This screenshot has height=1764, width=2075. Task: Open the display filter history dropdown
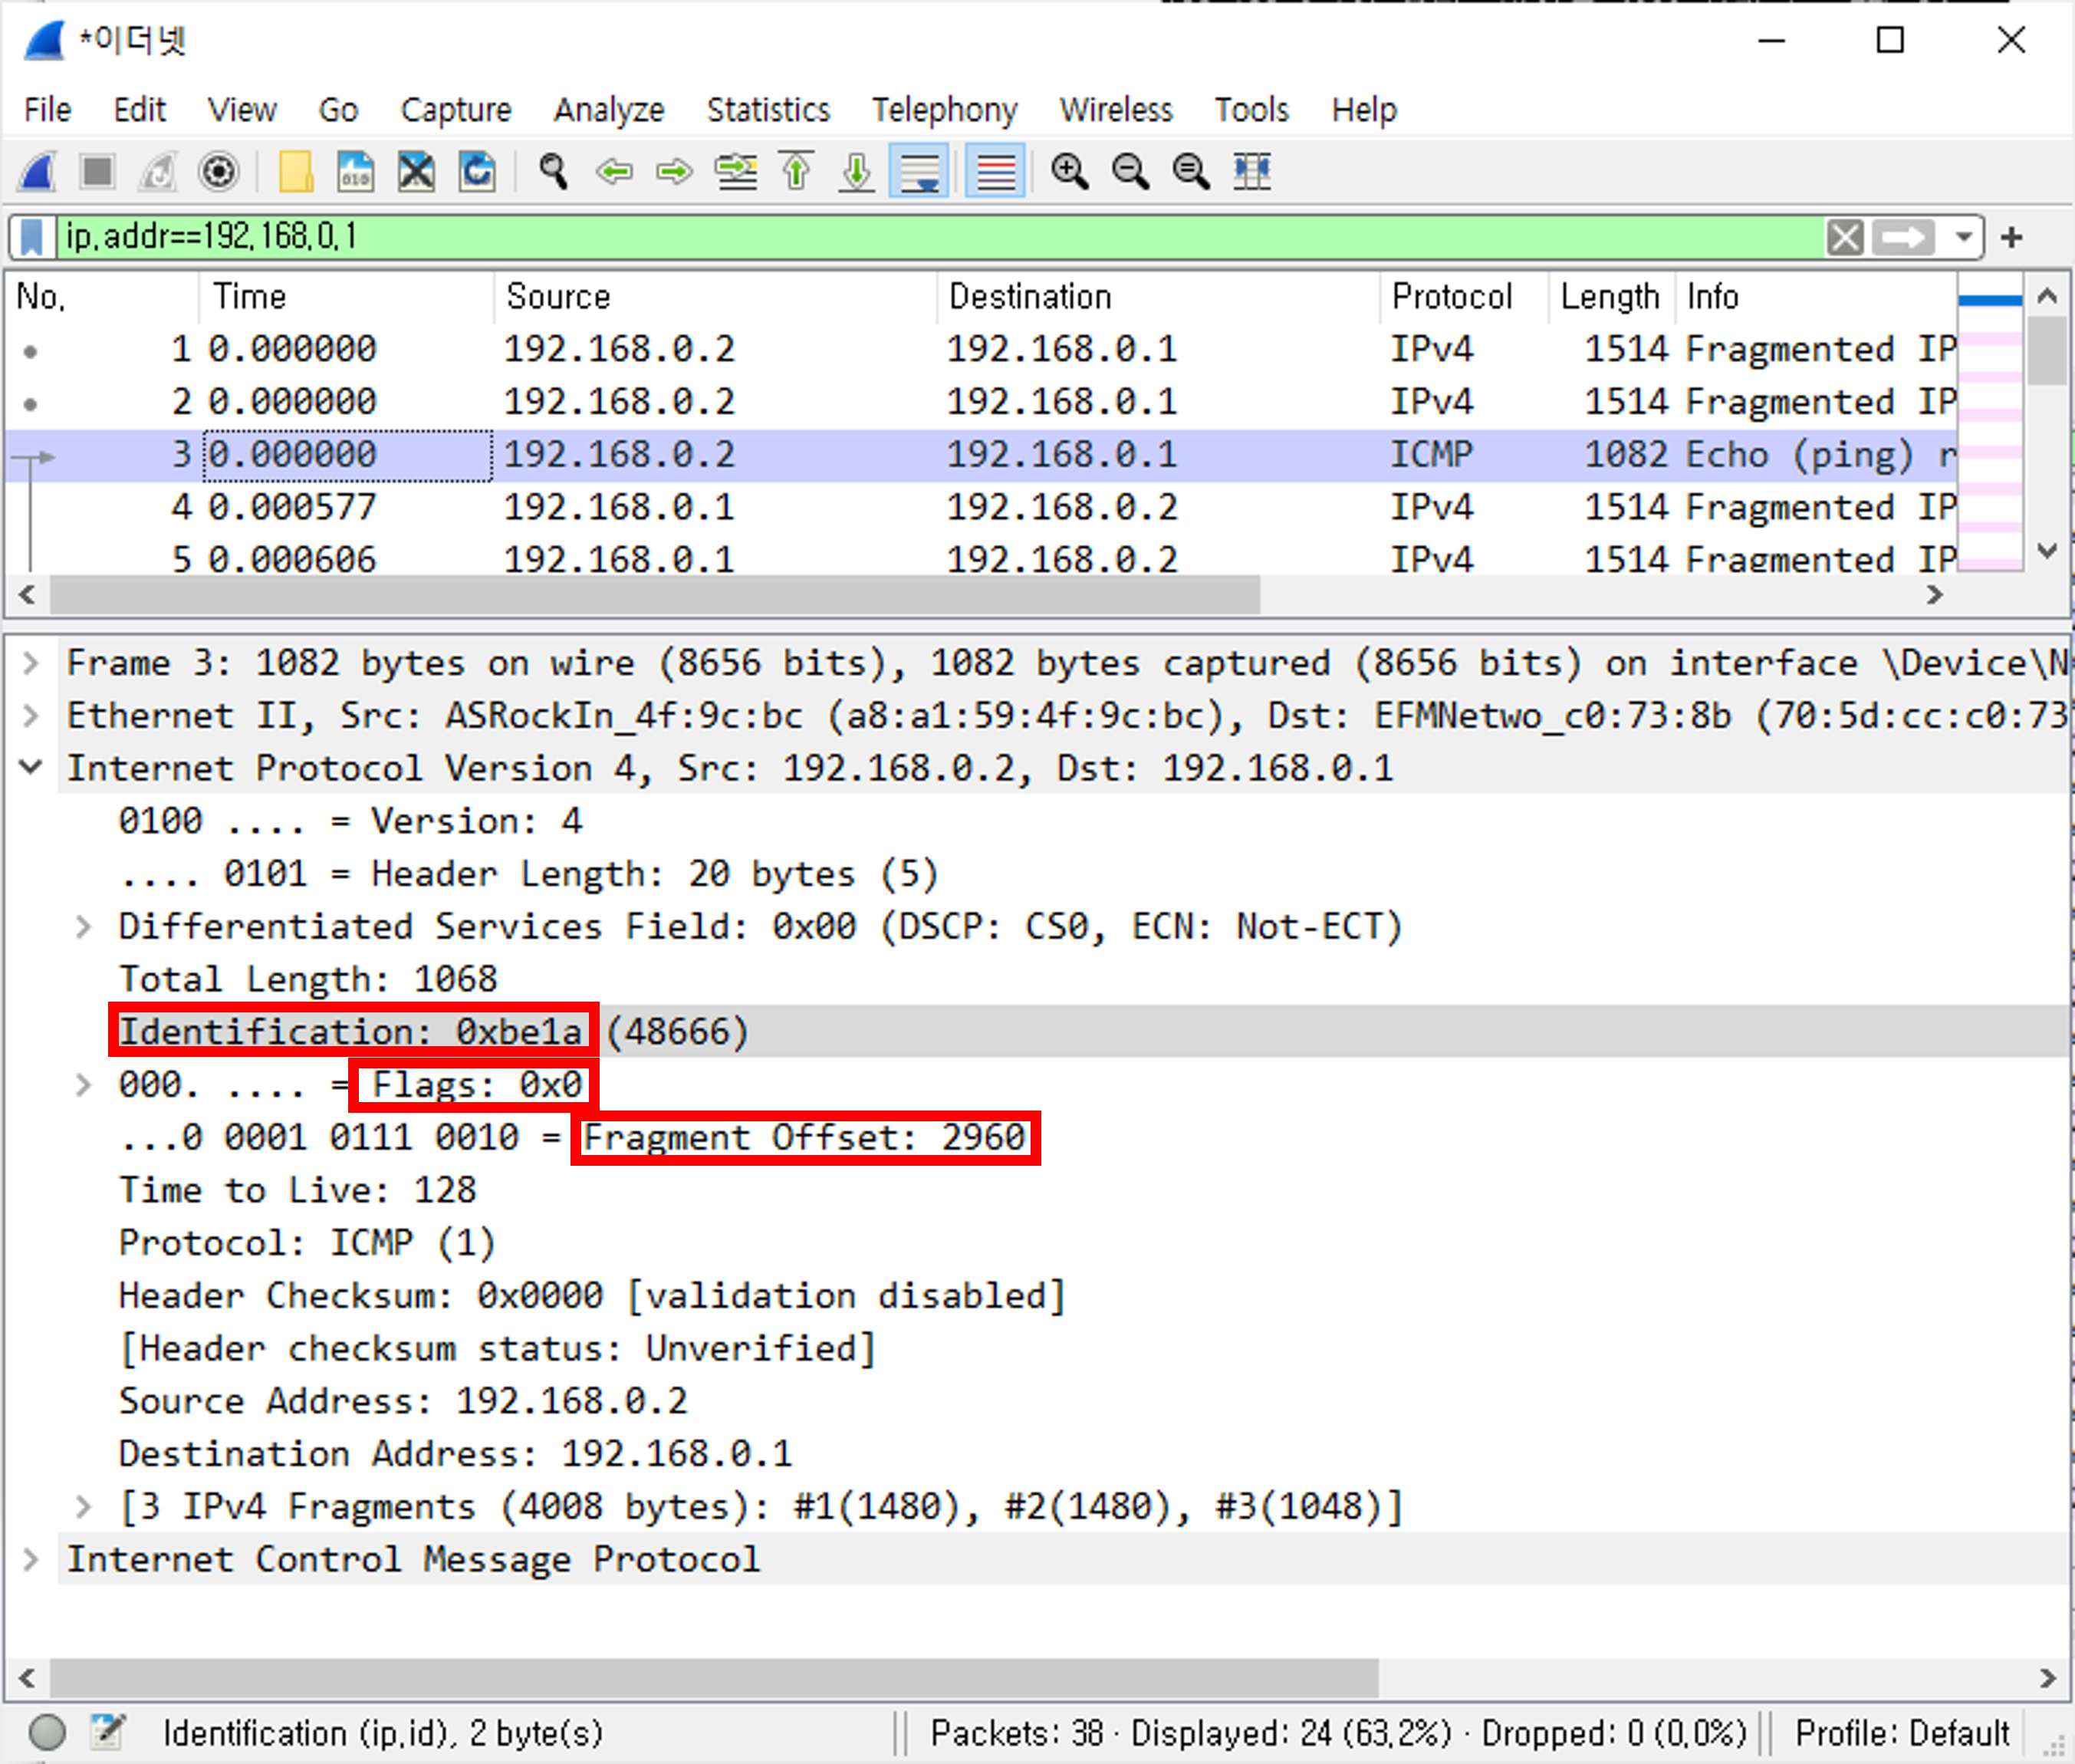click(x=1963, y=237)
